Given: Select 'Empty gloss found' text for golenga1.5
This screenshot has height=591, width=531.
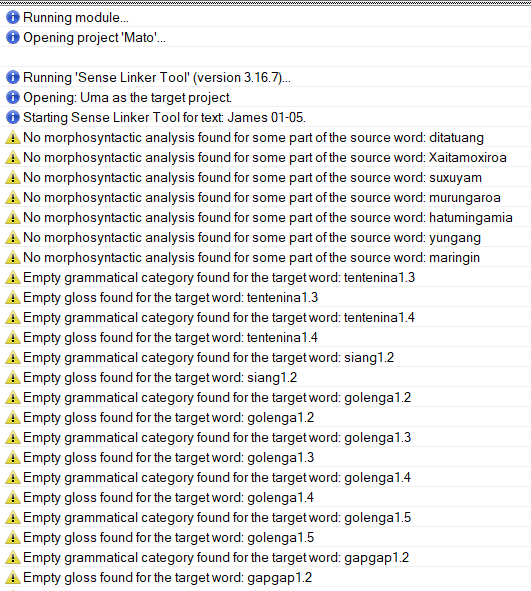Looking at the screenshot, I should [x=168, y=537].
